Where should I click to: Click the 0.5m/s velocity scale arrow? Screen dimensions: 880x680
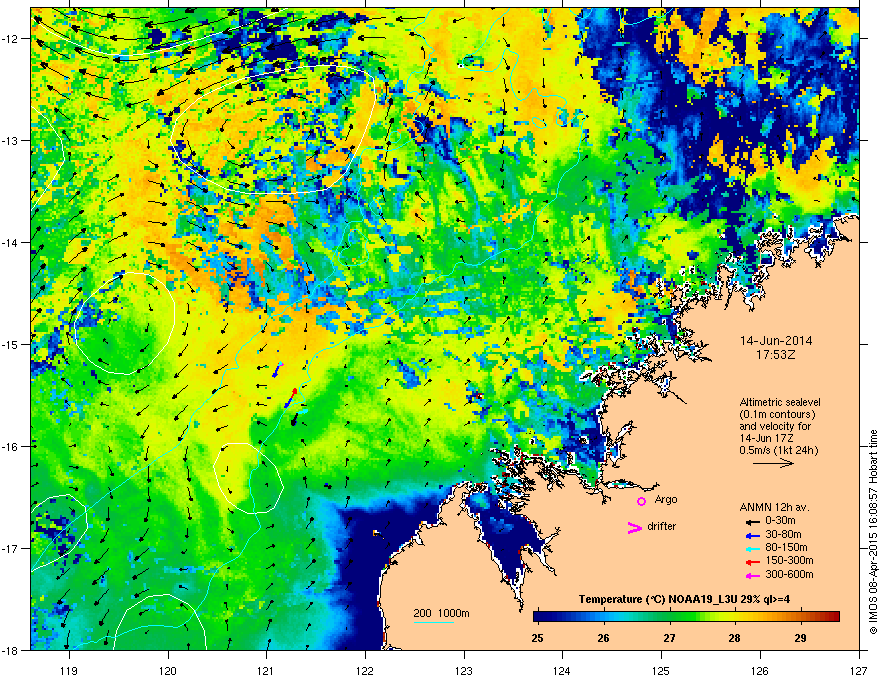[x=773, y=463]
